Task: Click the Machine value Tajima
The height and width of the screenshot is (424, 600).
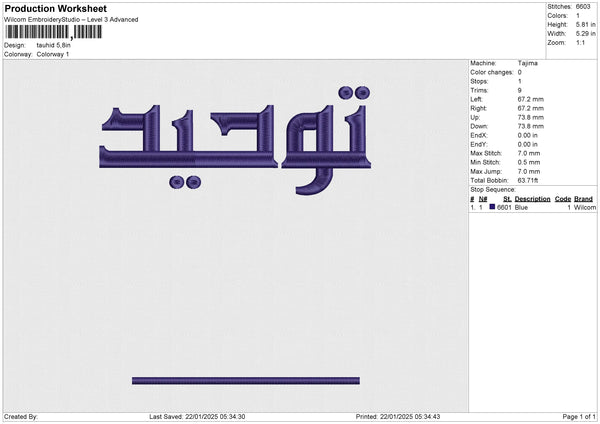Action: point(528,63)
